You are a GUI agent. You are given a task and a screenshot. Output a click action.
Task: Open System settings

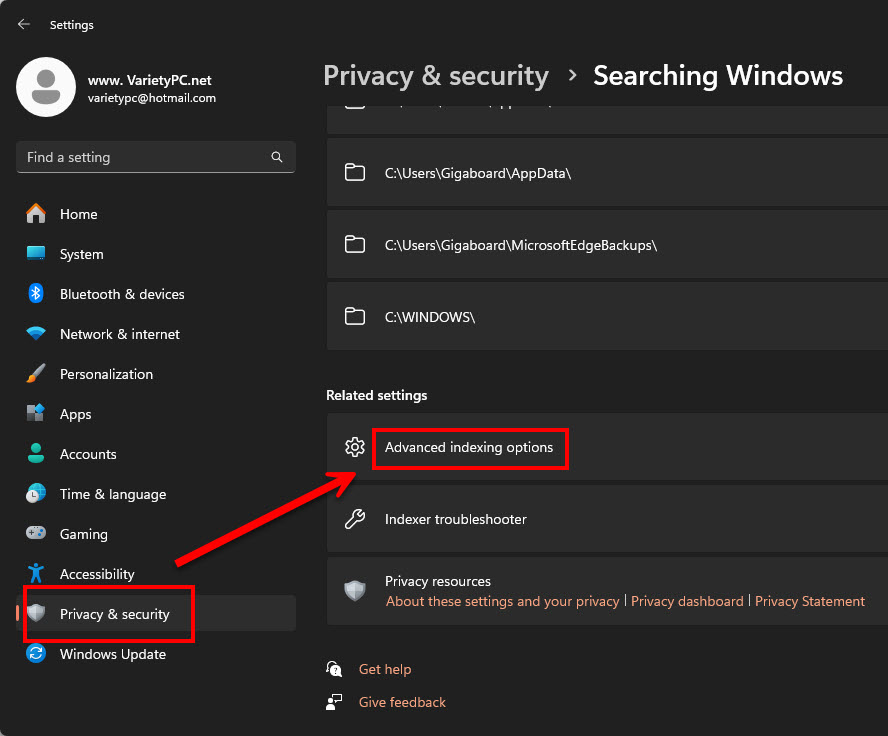pyautogui.click(x=156, y=254)
